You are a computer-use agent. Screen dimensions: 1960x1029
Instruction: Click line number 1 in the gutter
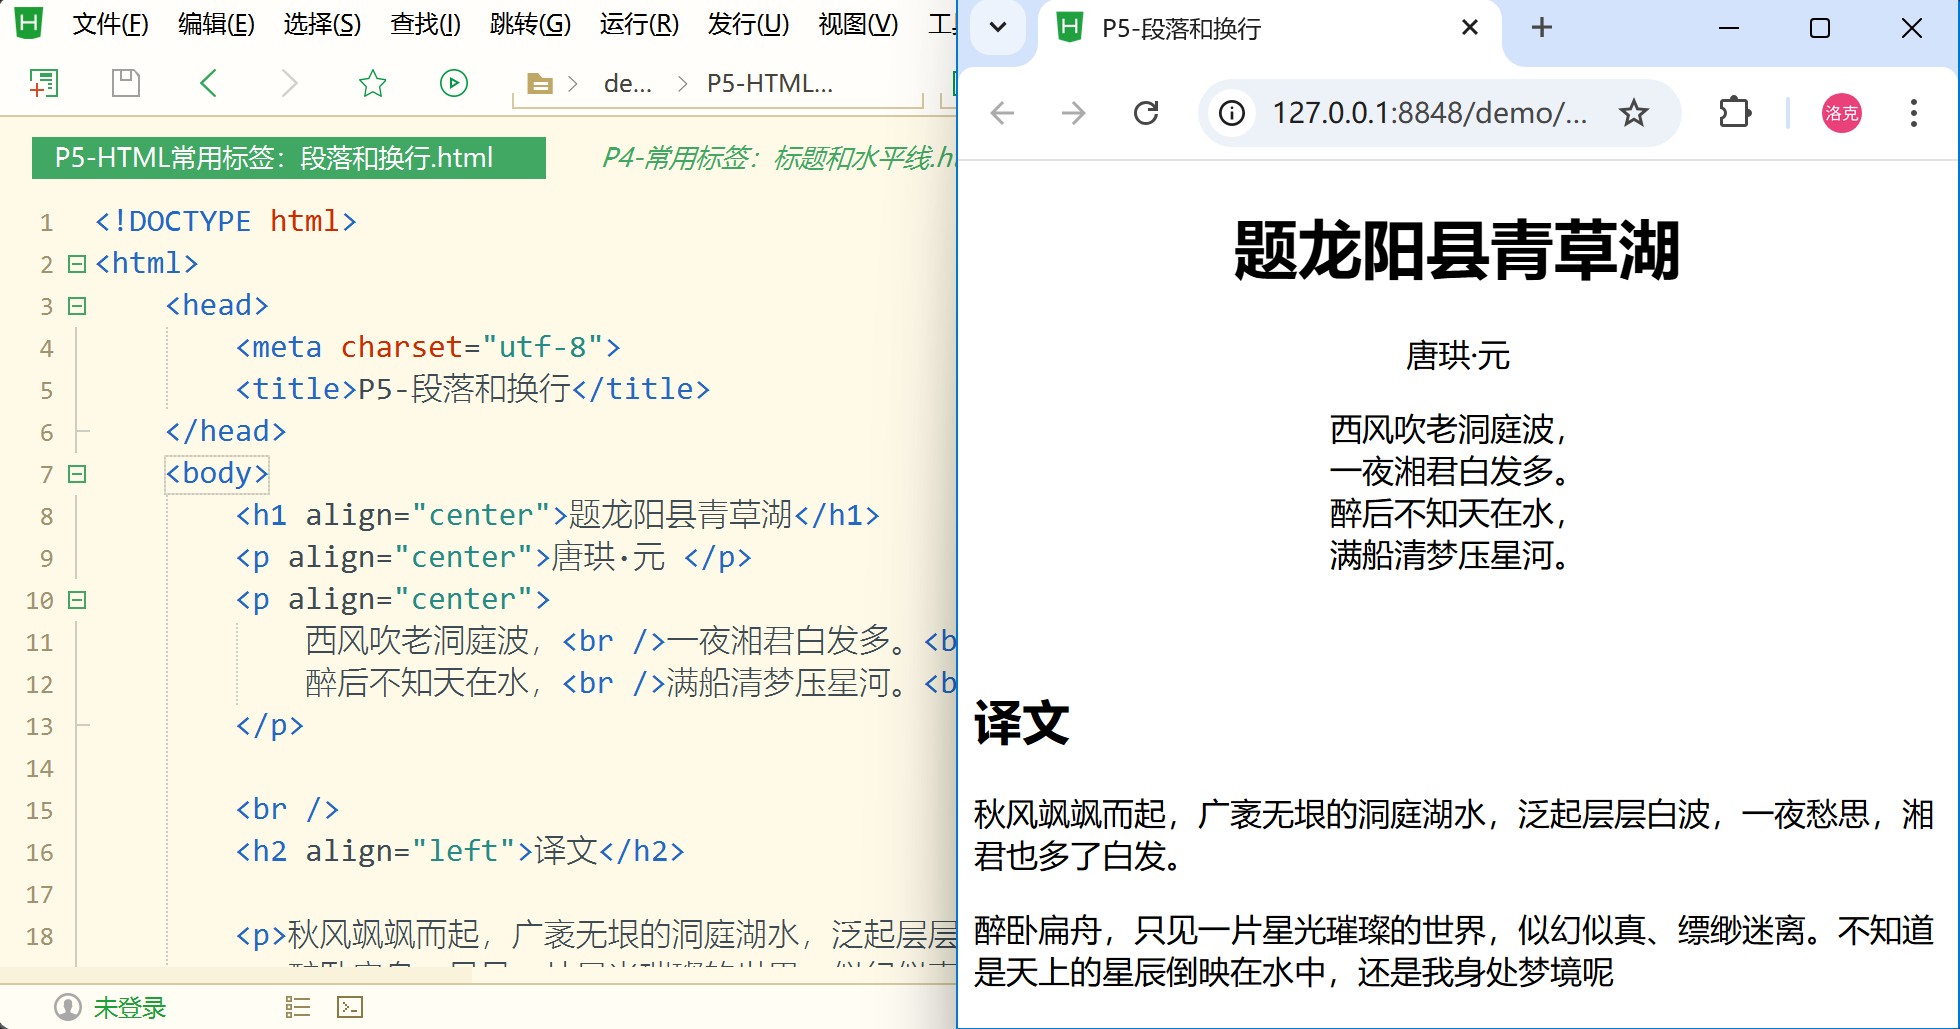(46, 222)
